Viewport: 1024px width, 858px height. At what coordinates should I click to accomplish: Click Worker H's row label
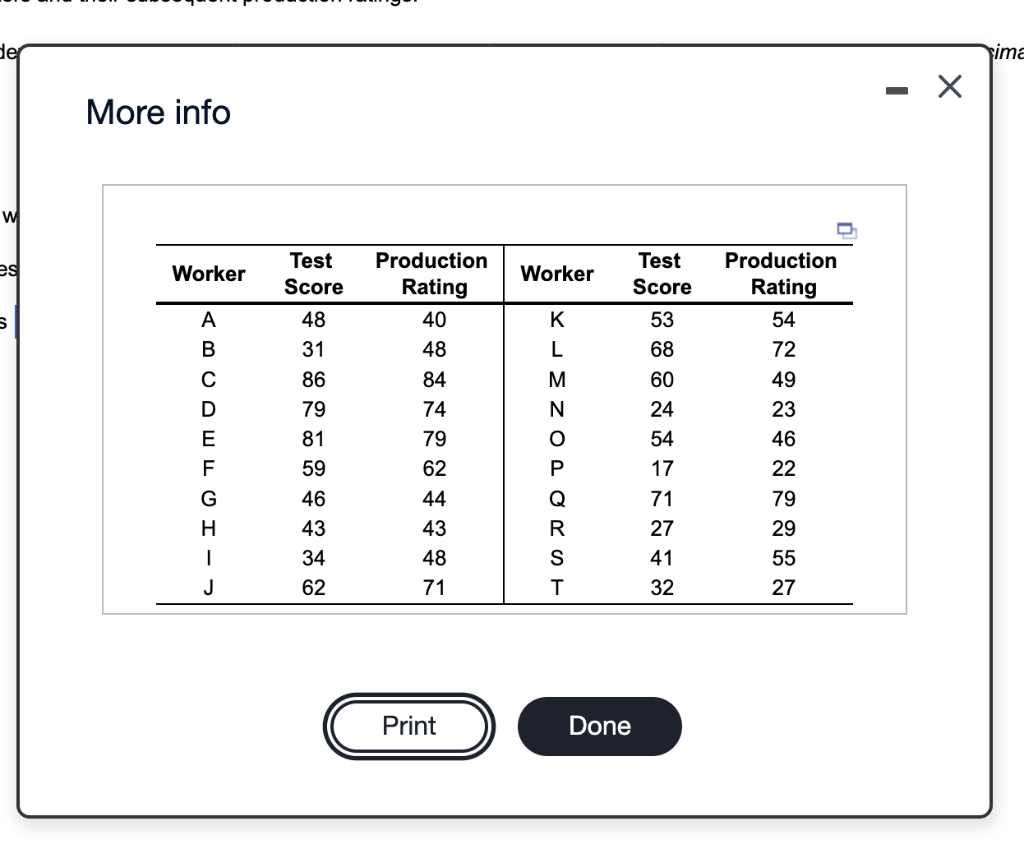click(x=208, y=528)
